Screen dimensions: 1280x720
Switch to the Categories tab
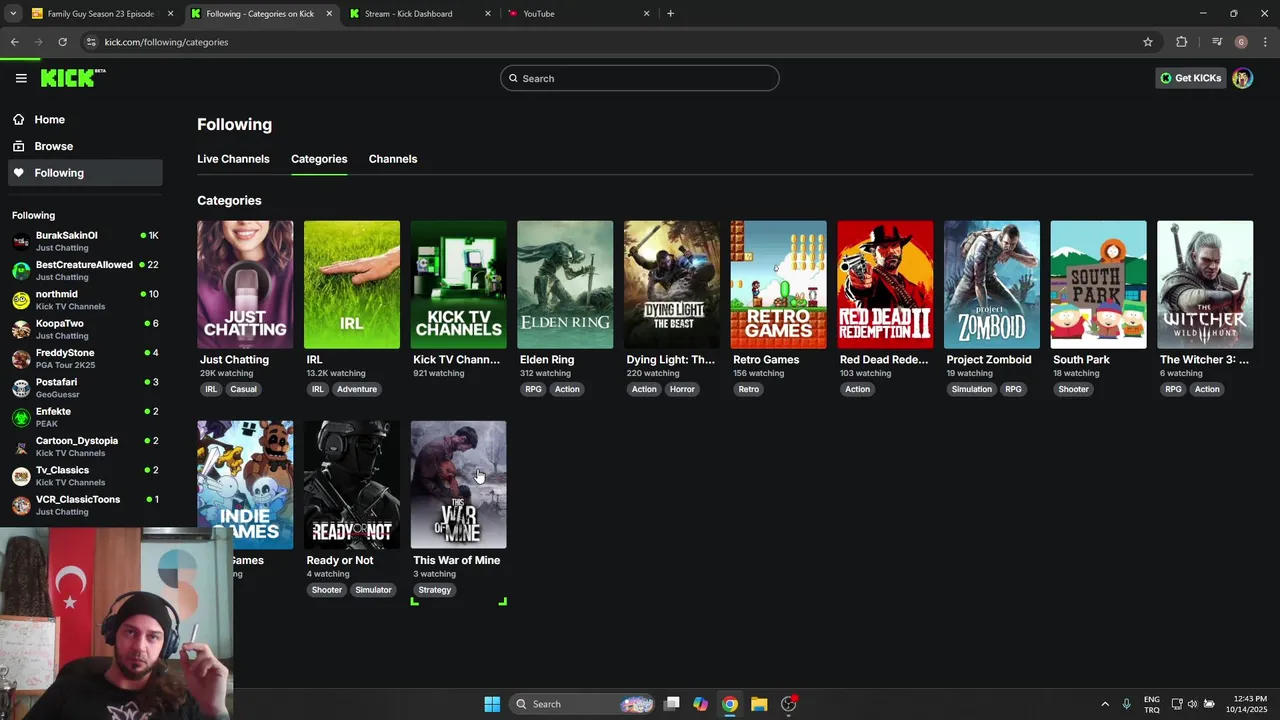[319, 159]
